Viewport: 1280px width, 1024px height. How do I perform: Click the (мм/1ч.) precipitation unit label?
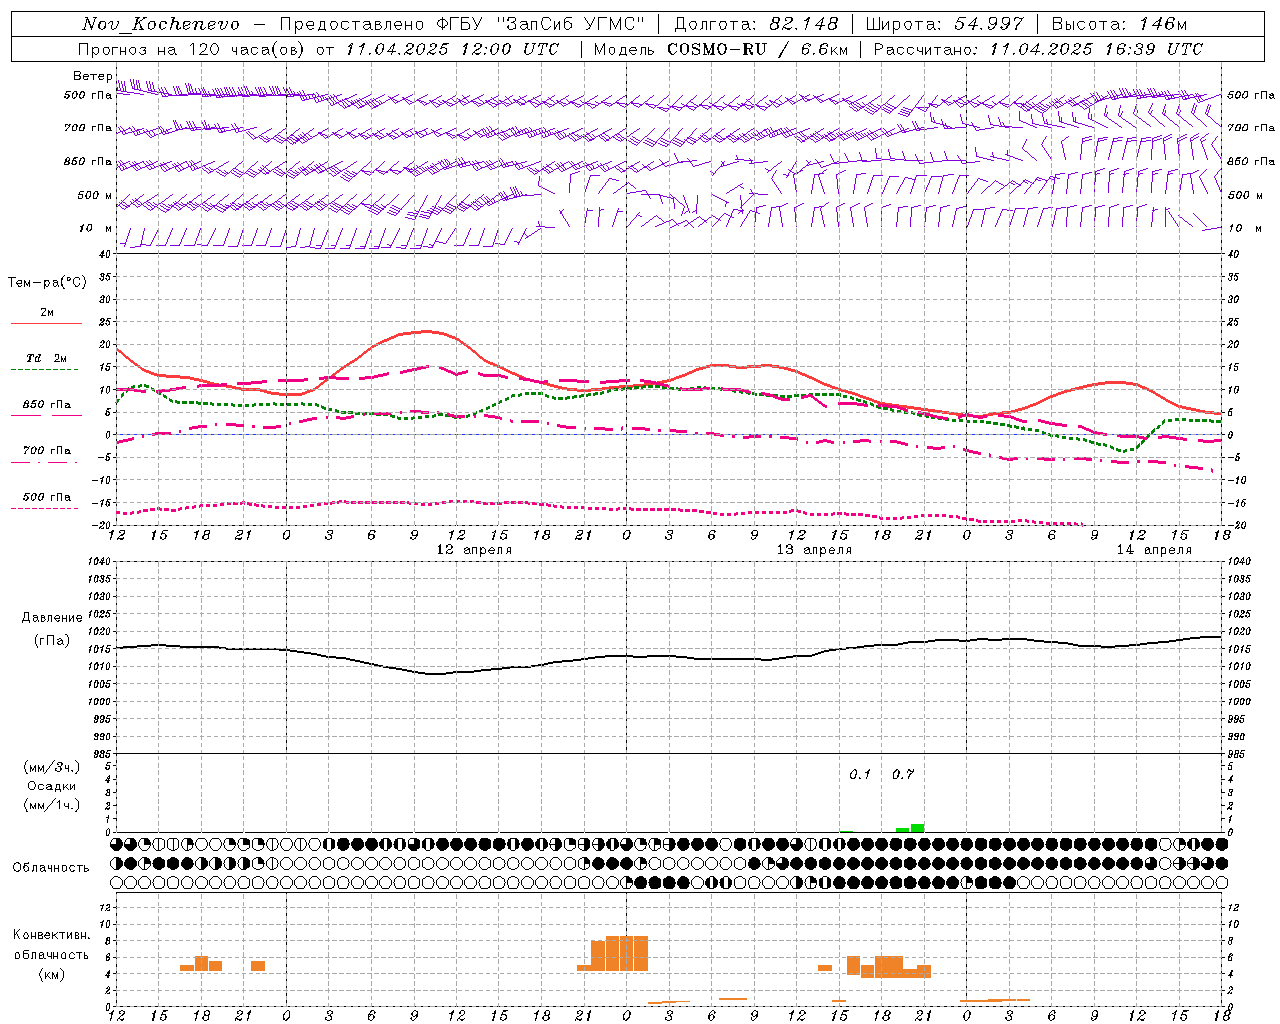pos(51,805)
